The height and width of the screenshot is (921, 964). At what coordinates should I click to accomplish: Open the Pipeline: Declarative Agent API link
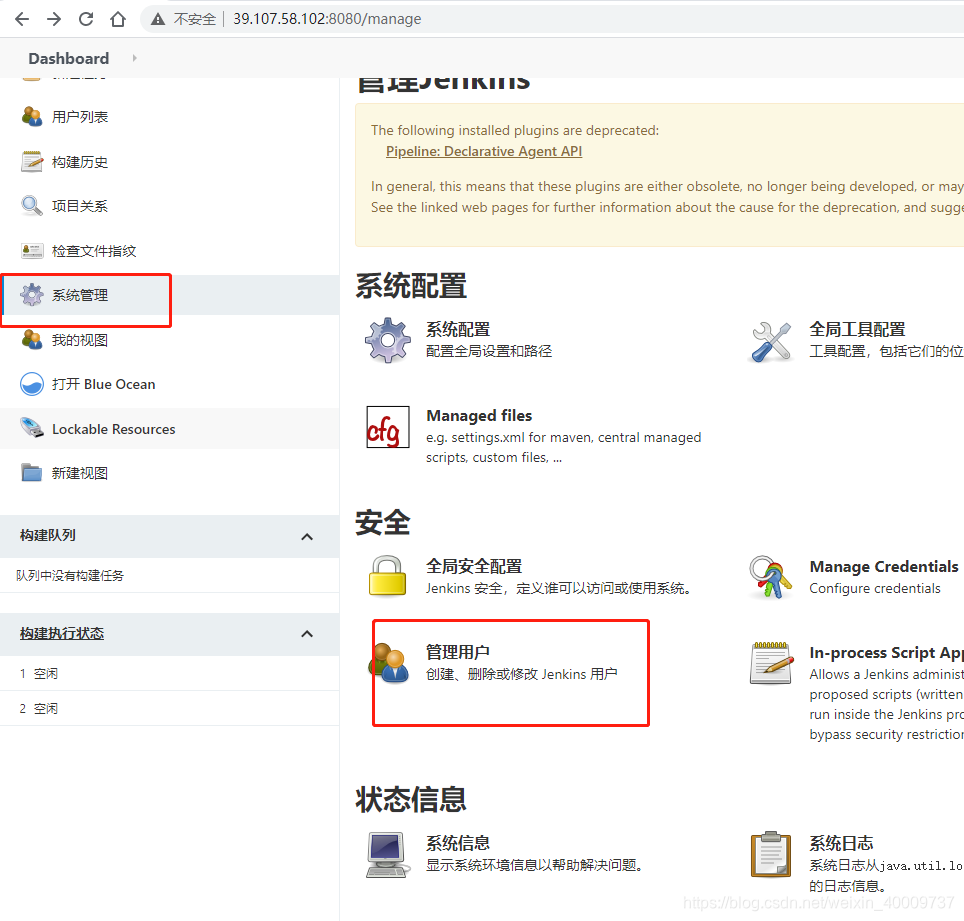(x=484, y=151)
